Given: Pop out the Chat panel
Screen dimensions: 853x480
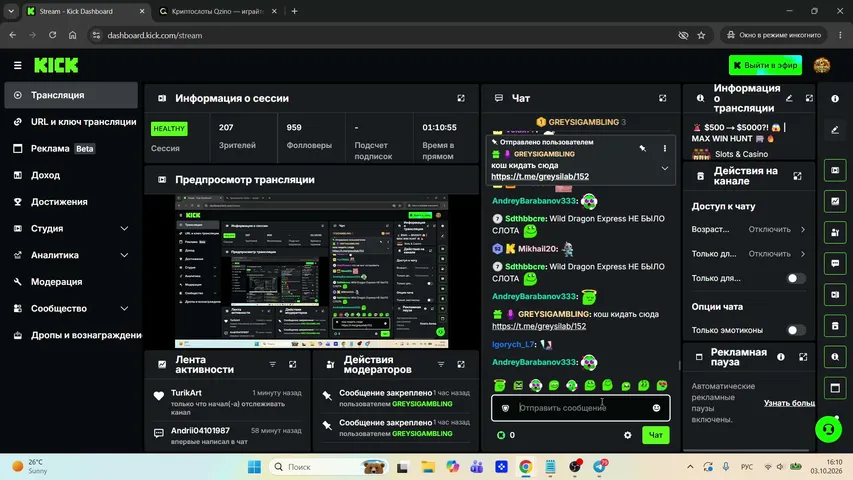Looking at the screenshot, I should click(663, 99).
